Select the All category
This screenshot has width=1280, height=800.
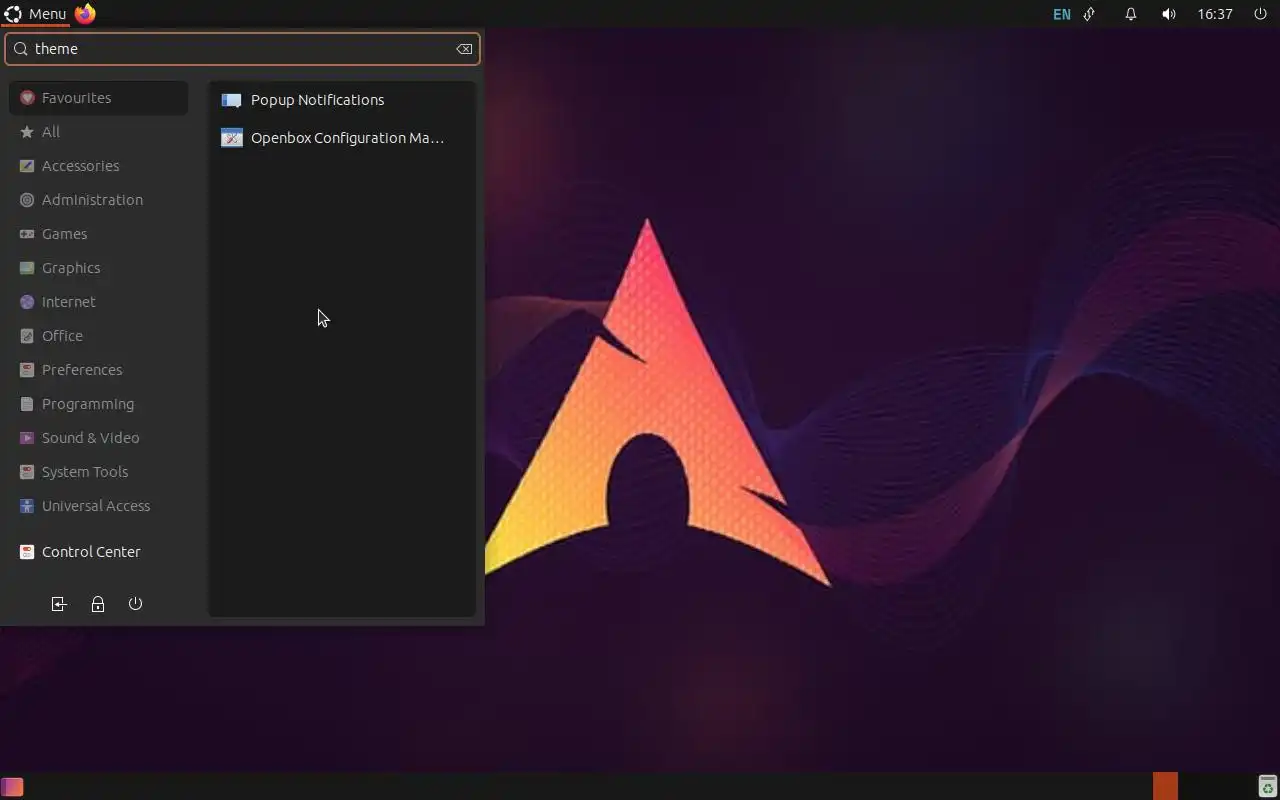click(98, 132)
